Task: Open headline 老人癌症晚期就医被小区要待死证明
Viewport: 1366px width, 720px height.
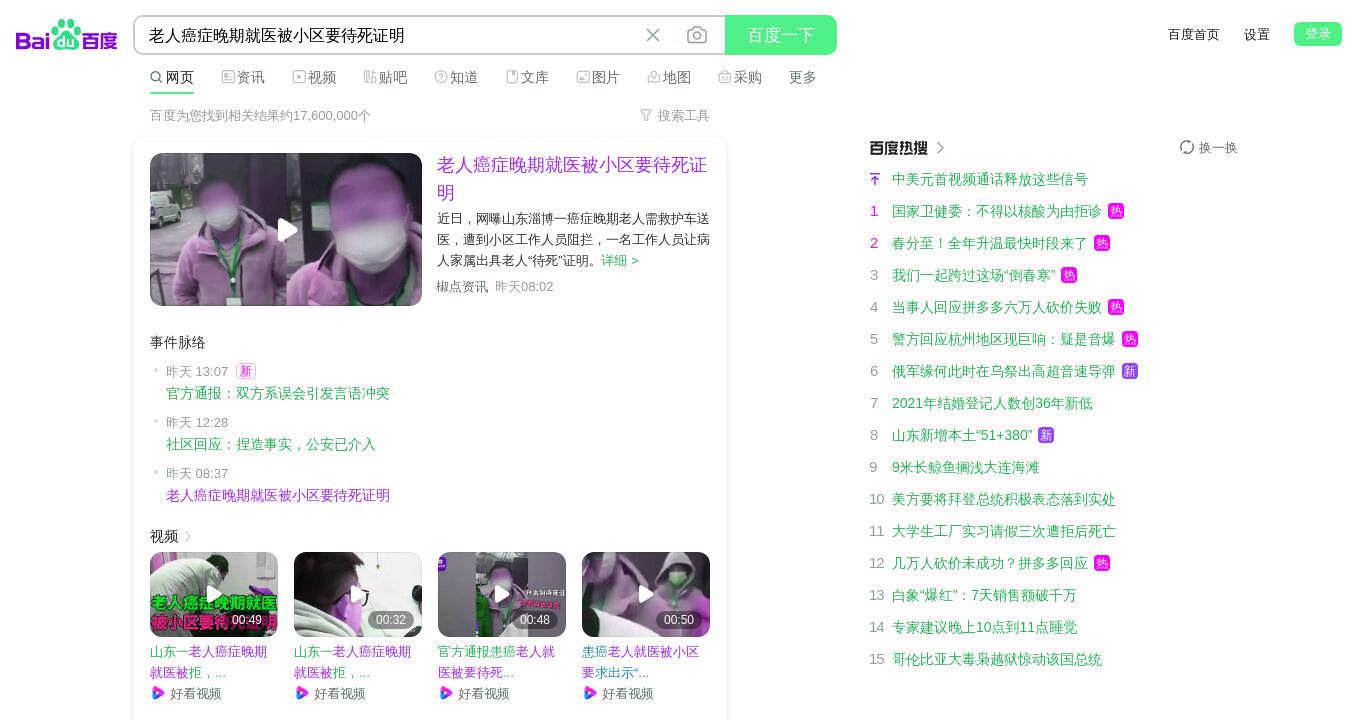Action: pyautogui.click(x=572, y=178)
